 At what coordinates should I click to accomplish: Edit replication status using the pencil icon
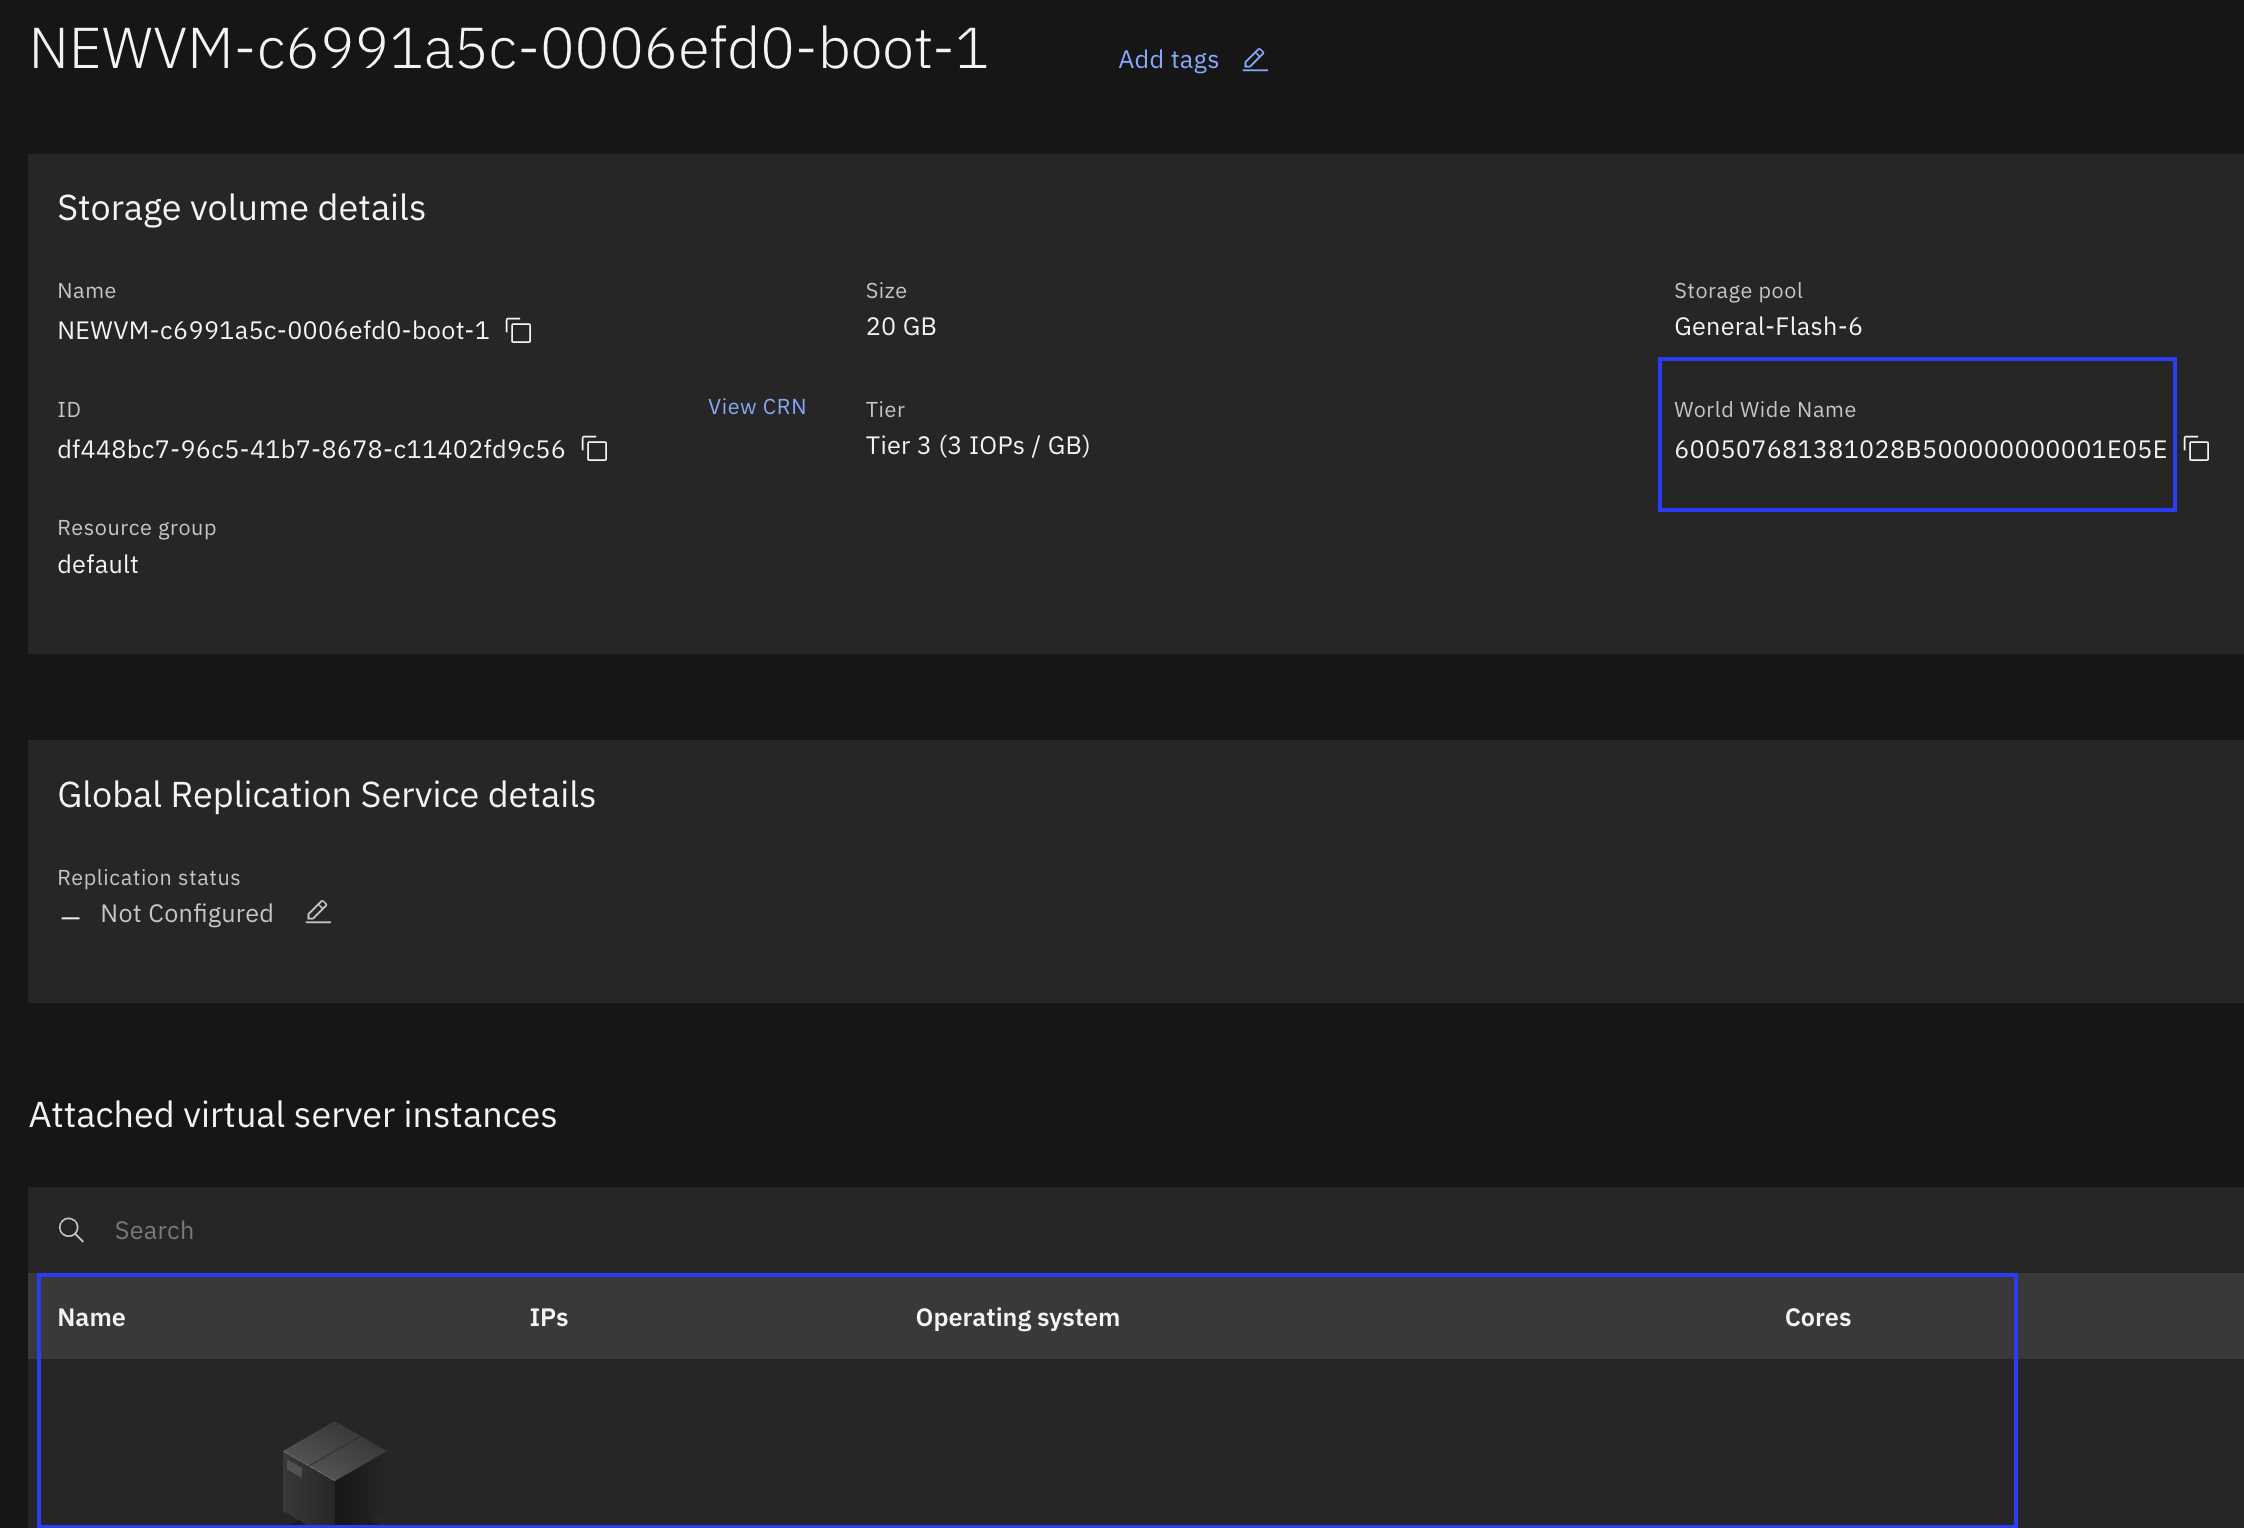pyautogui.click(x=318, y=912)
